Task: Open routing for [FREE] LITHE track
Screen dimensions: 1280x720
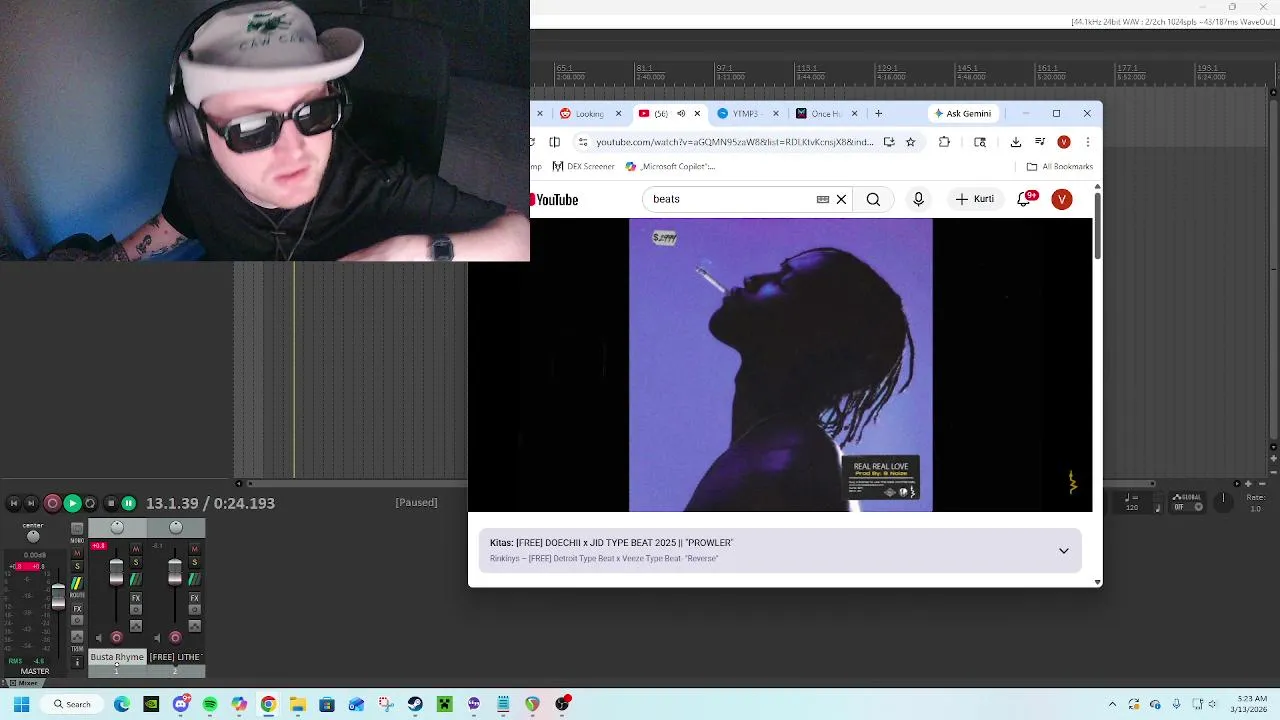Action: pyautogui.click(x=195, y=579)
